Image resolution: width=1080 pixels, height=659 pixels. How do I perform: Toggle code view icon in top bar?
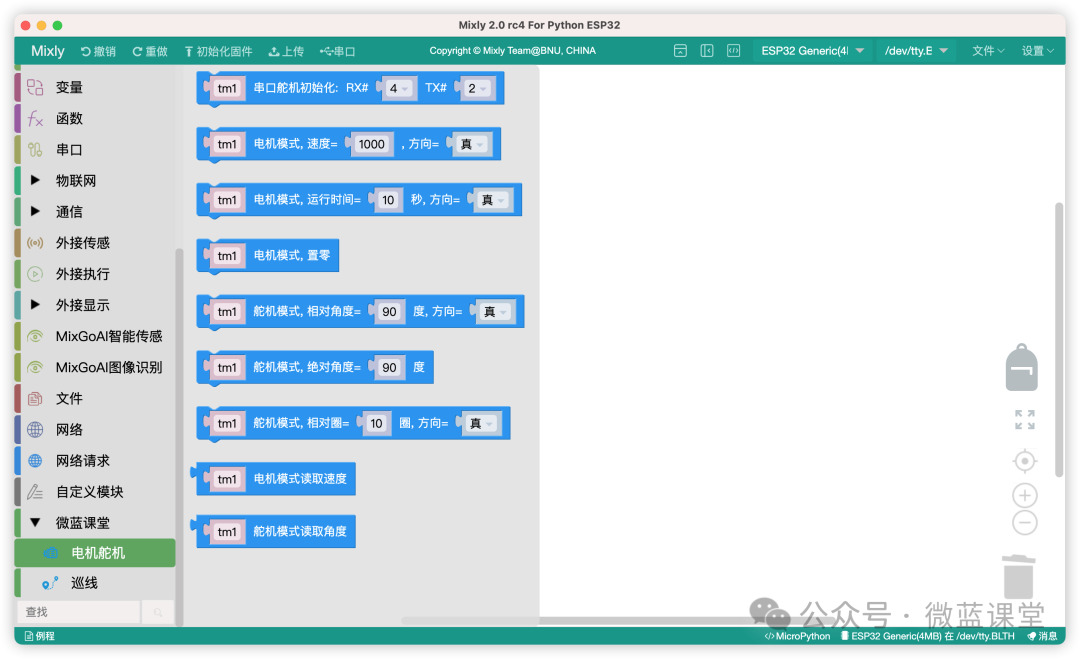734,51
